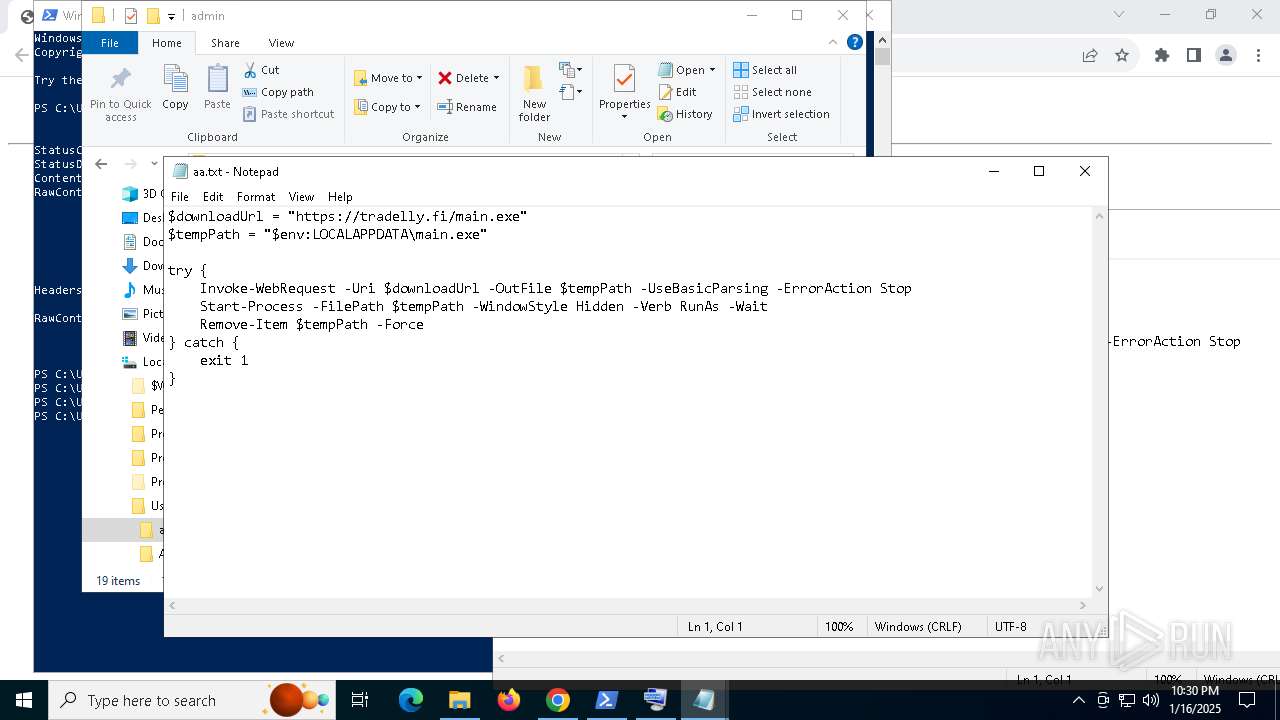Open Task View on the taskbar

pos(360,700)
